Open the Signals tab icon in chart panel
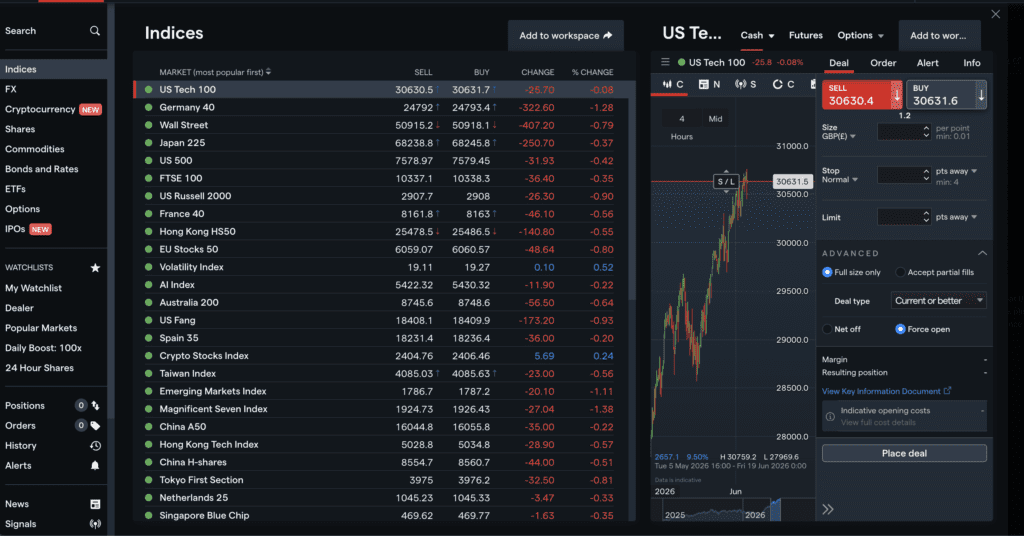 740,84
